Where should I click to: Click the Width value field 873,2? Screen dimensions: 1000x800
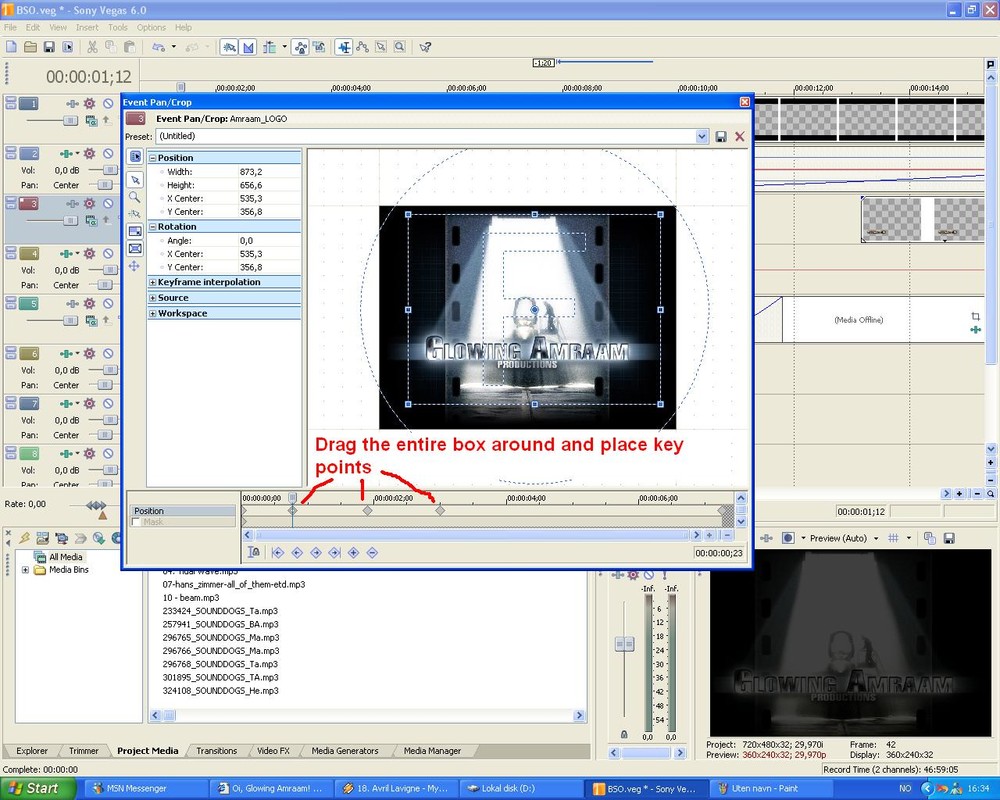268,172
